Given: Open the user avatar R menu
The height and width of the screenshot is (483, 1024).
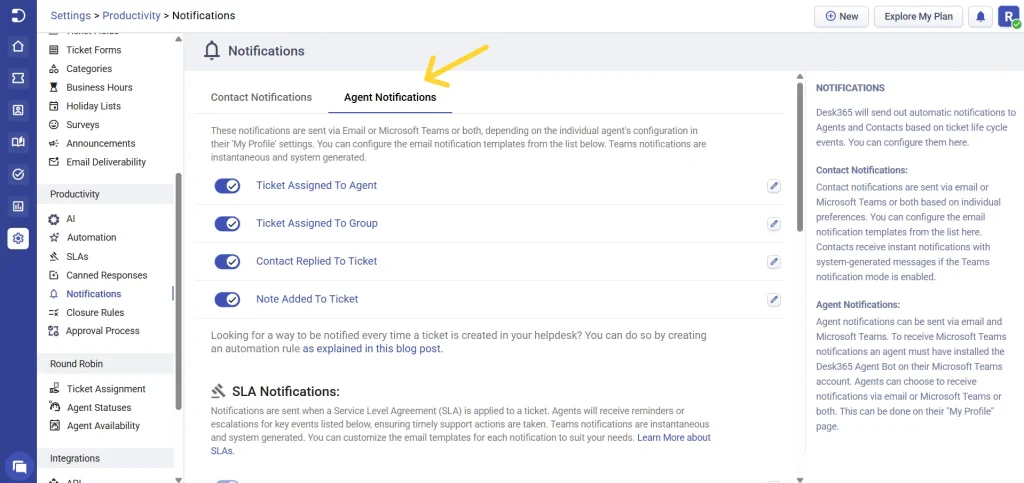Looking at the screenshot, I should click(1008, 16).
